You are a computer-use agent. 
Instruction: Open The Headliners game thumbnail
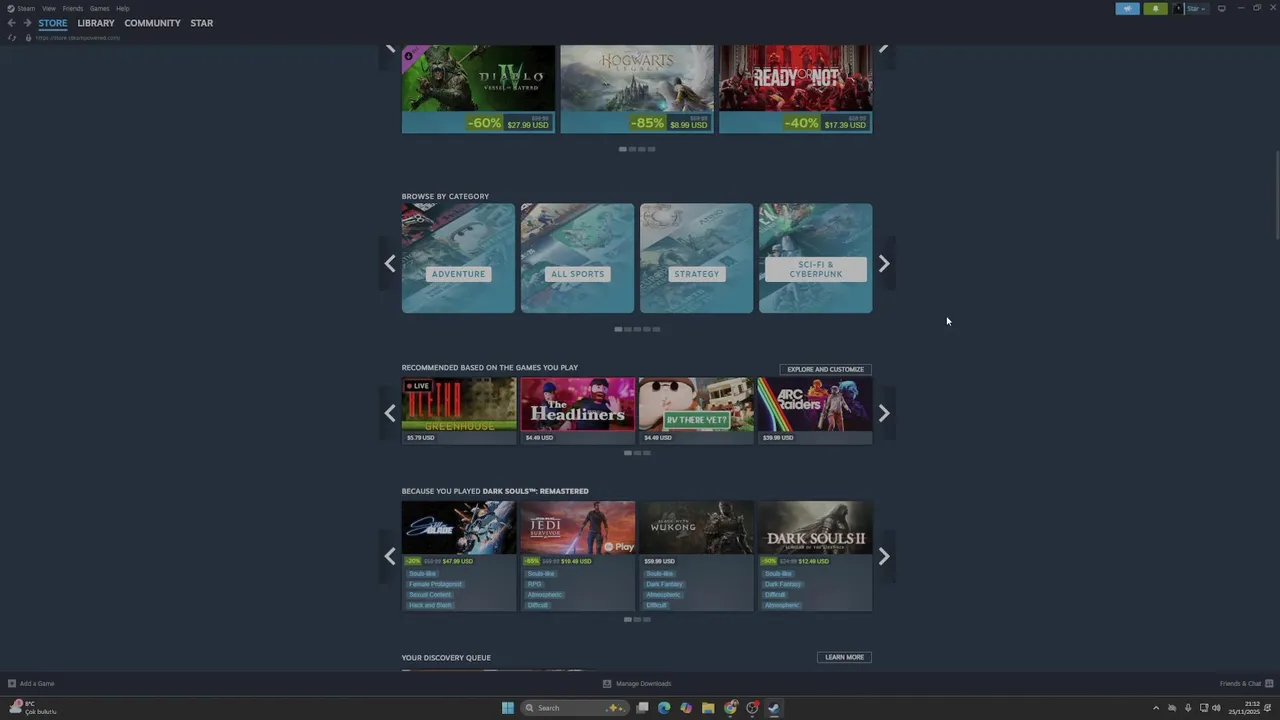tap(577, 404)
